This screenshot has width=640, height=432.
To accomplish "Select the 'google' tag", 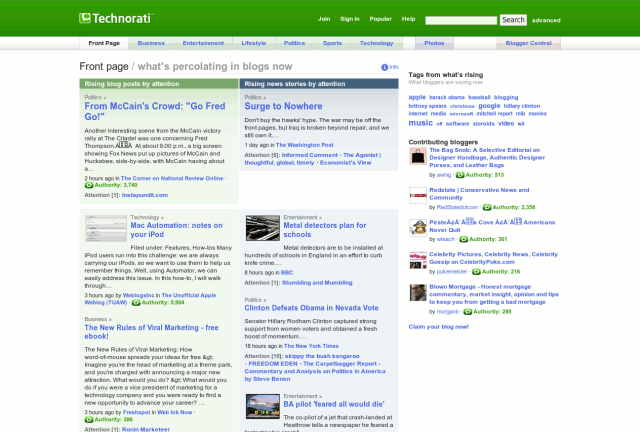I will tap(489, 106).
